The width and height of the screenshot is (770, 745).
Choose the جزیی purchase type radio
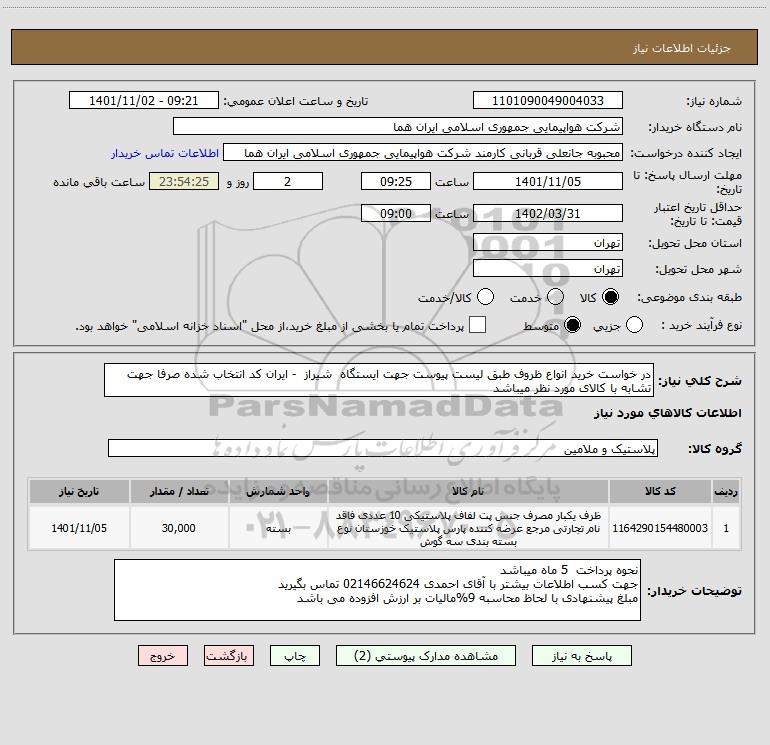(634, 325)
